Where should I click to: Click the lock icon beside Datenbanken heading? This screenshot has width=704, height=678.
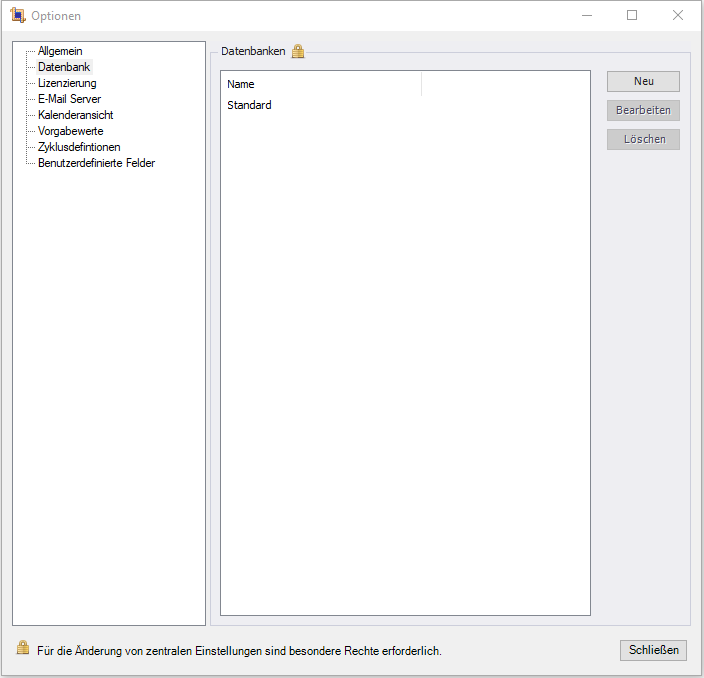click(x=298, y=52)
